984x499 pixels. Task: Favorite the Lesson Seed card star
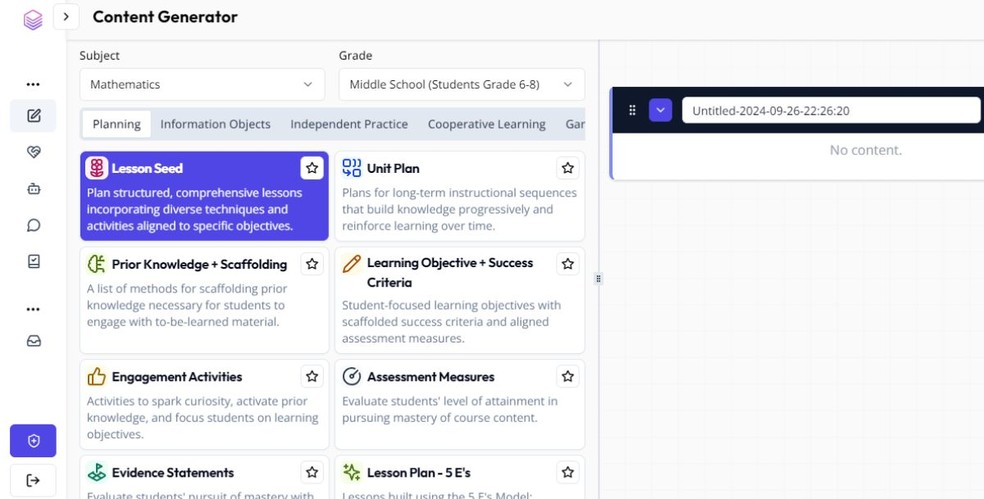click(x=312, y=168)
